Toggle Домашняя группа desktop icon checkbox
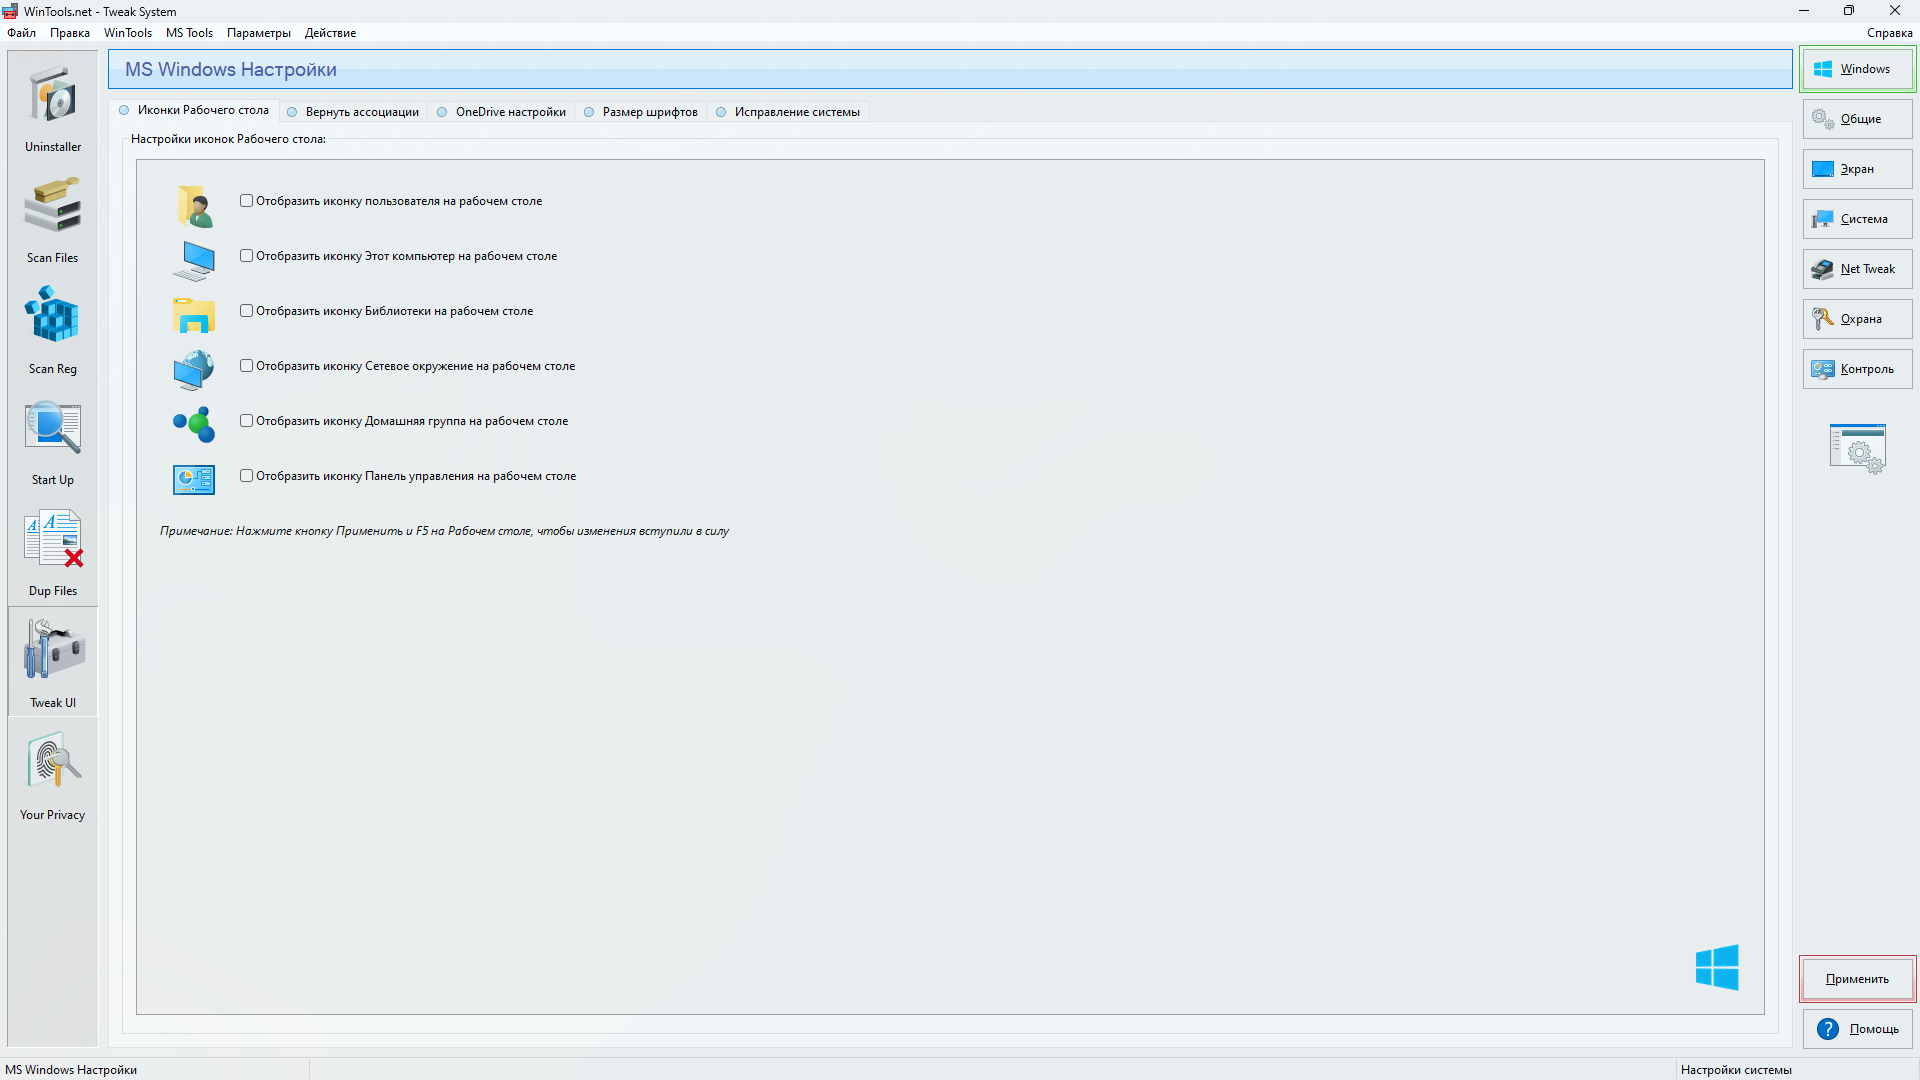The height and width of the screenshot is (1080, 1920). tap(246, 421)
